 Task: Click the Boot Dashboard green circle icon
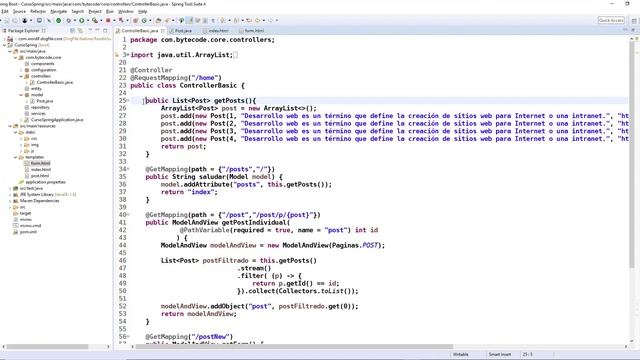[x=58, y=20]
